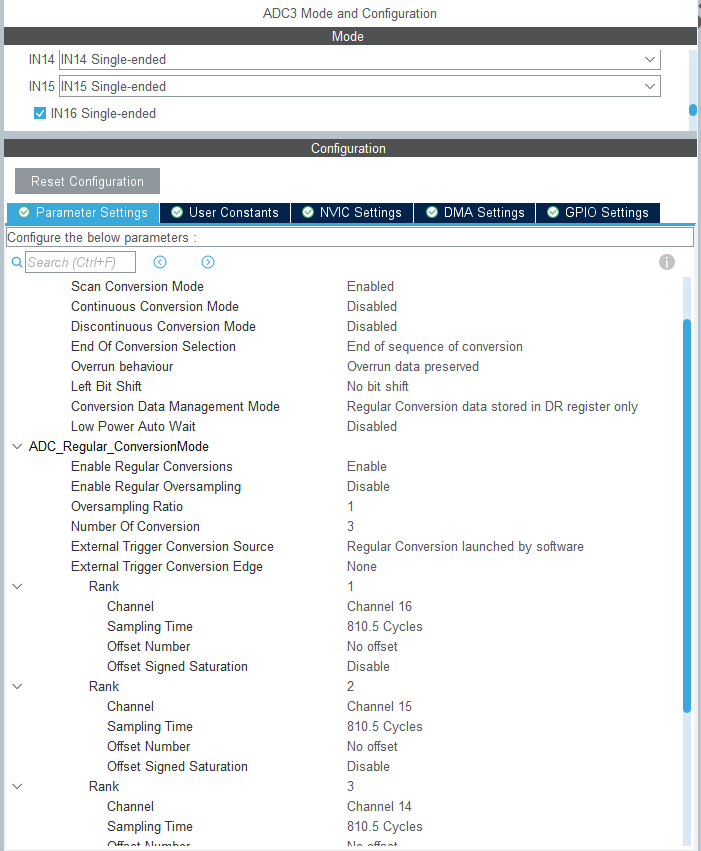
Task: Select the Channel 15 value
Action: coord(380,706)
